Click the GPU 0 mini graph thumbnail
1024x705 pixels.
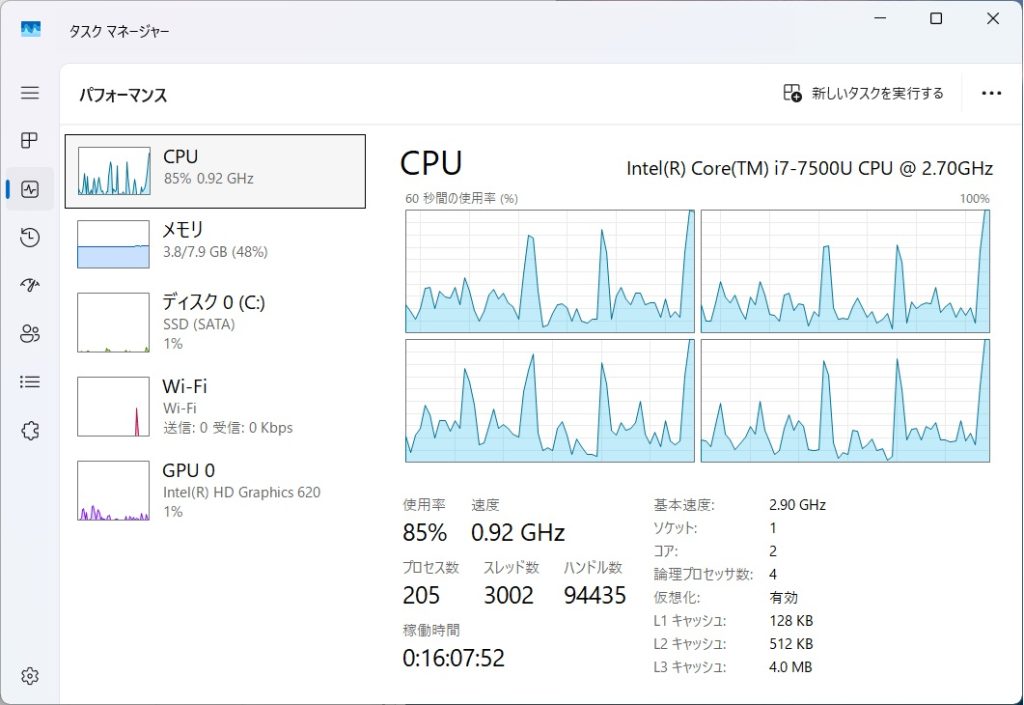click(114, 490)
